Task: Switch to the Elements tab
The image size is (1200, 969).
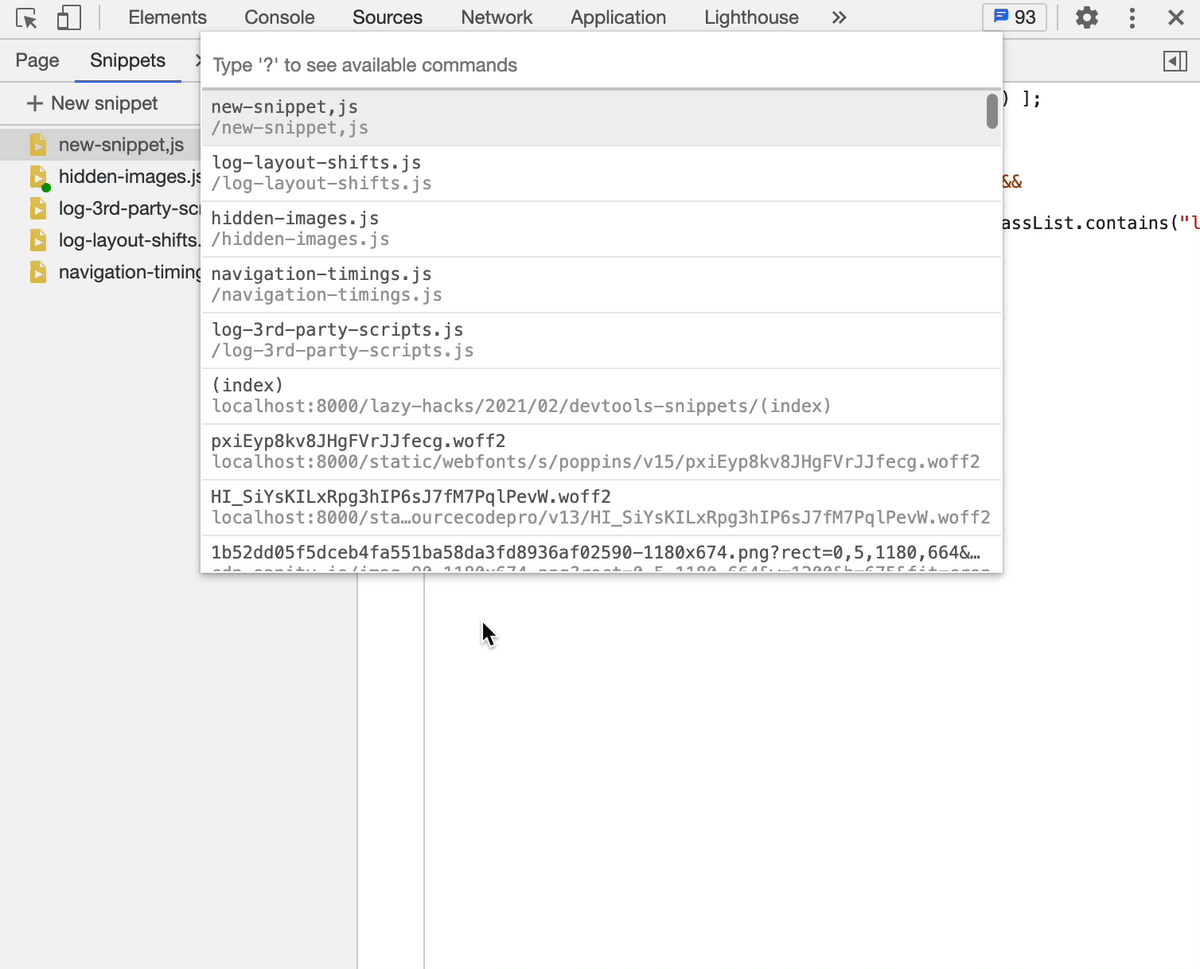Action: tap(167, 17)
